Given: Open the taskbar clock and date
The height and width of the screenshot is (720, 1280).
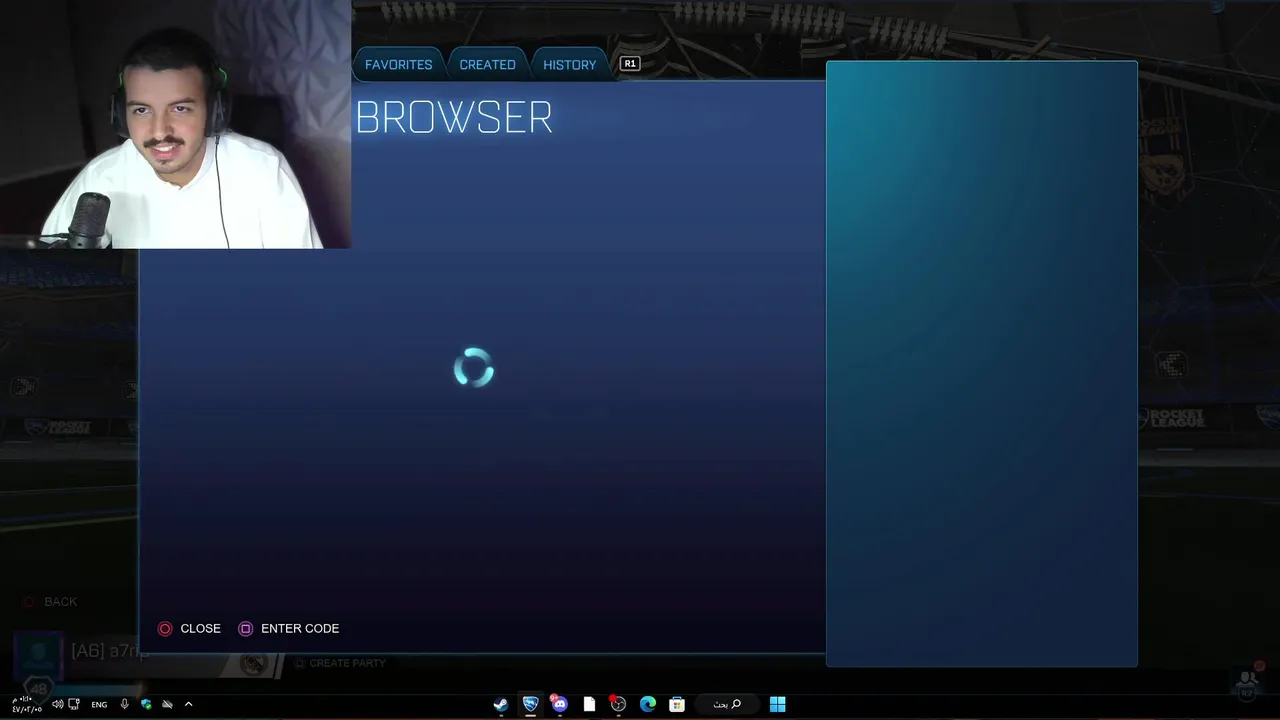Looking at the screenshot, I should [27, 704].
